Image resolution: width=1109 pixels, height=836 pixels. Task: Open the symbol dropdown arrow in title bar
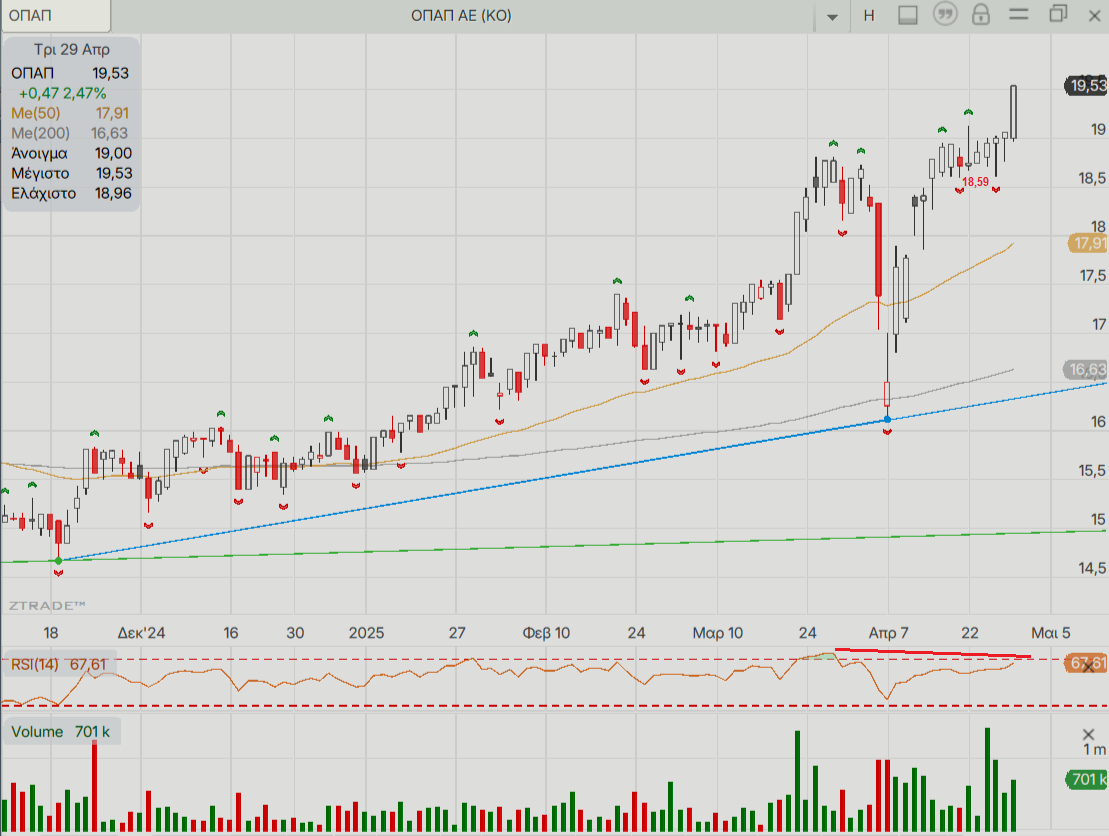(832, 16)
